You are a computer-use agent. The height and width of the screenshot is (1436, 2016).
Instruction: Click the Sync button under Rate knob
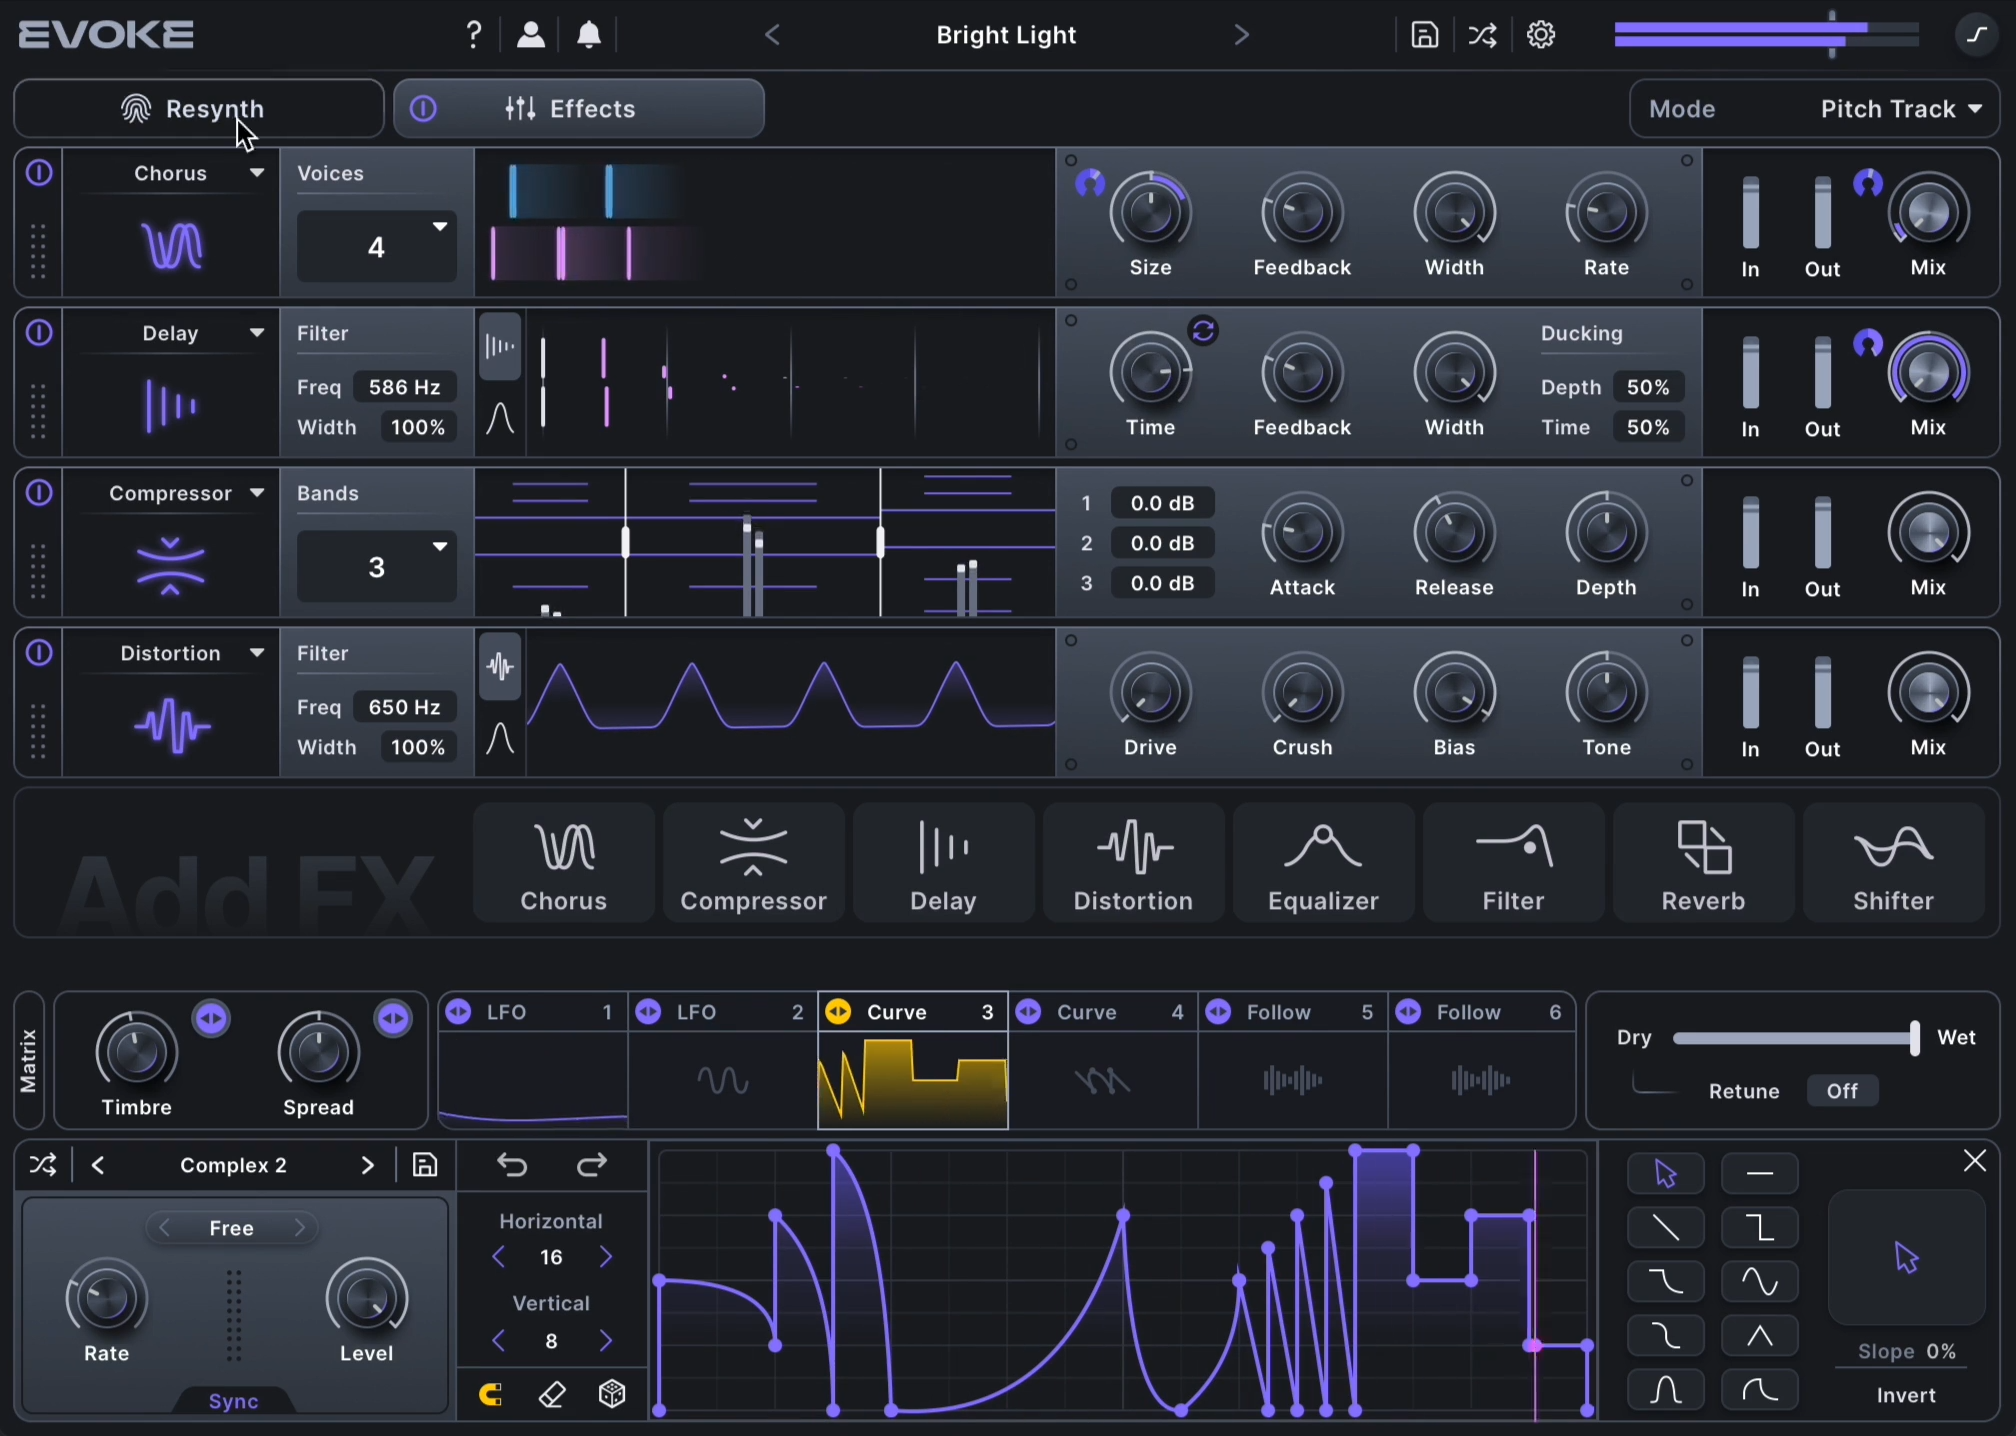232,1400
